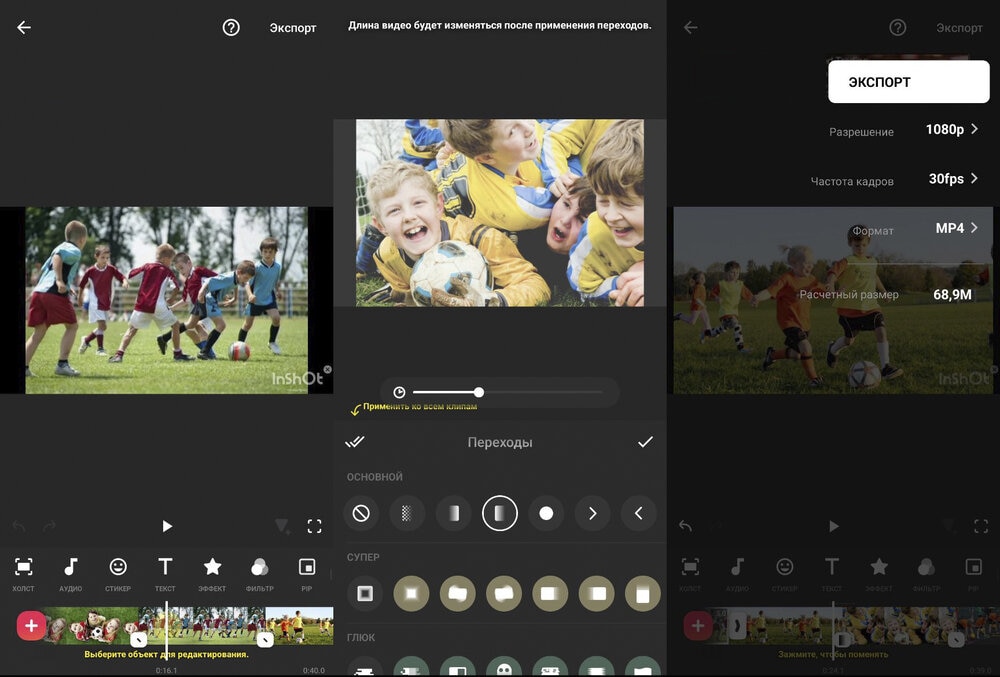Open the Audio (АУДИО) tool
The height and width of the screenshot is (677, 1000).
click(x=71, y=568)
